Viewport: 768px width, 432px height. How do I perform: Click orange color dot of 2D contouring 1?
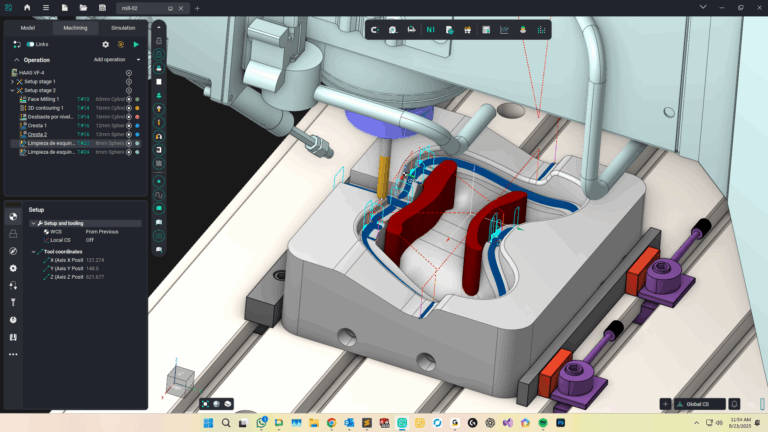point(137,108)
